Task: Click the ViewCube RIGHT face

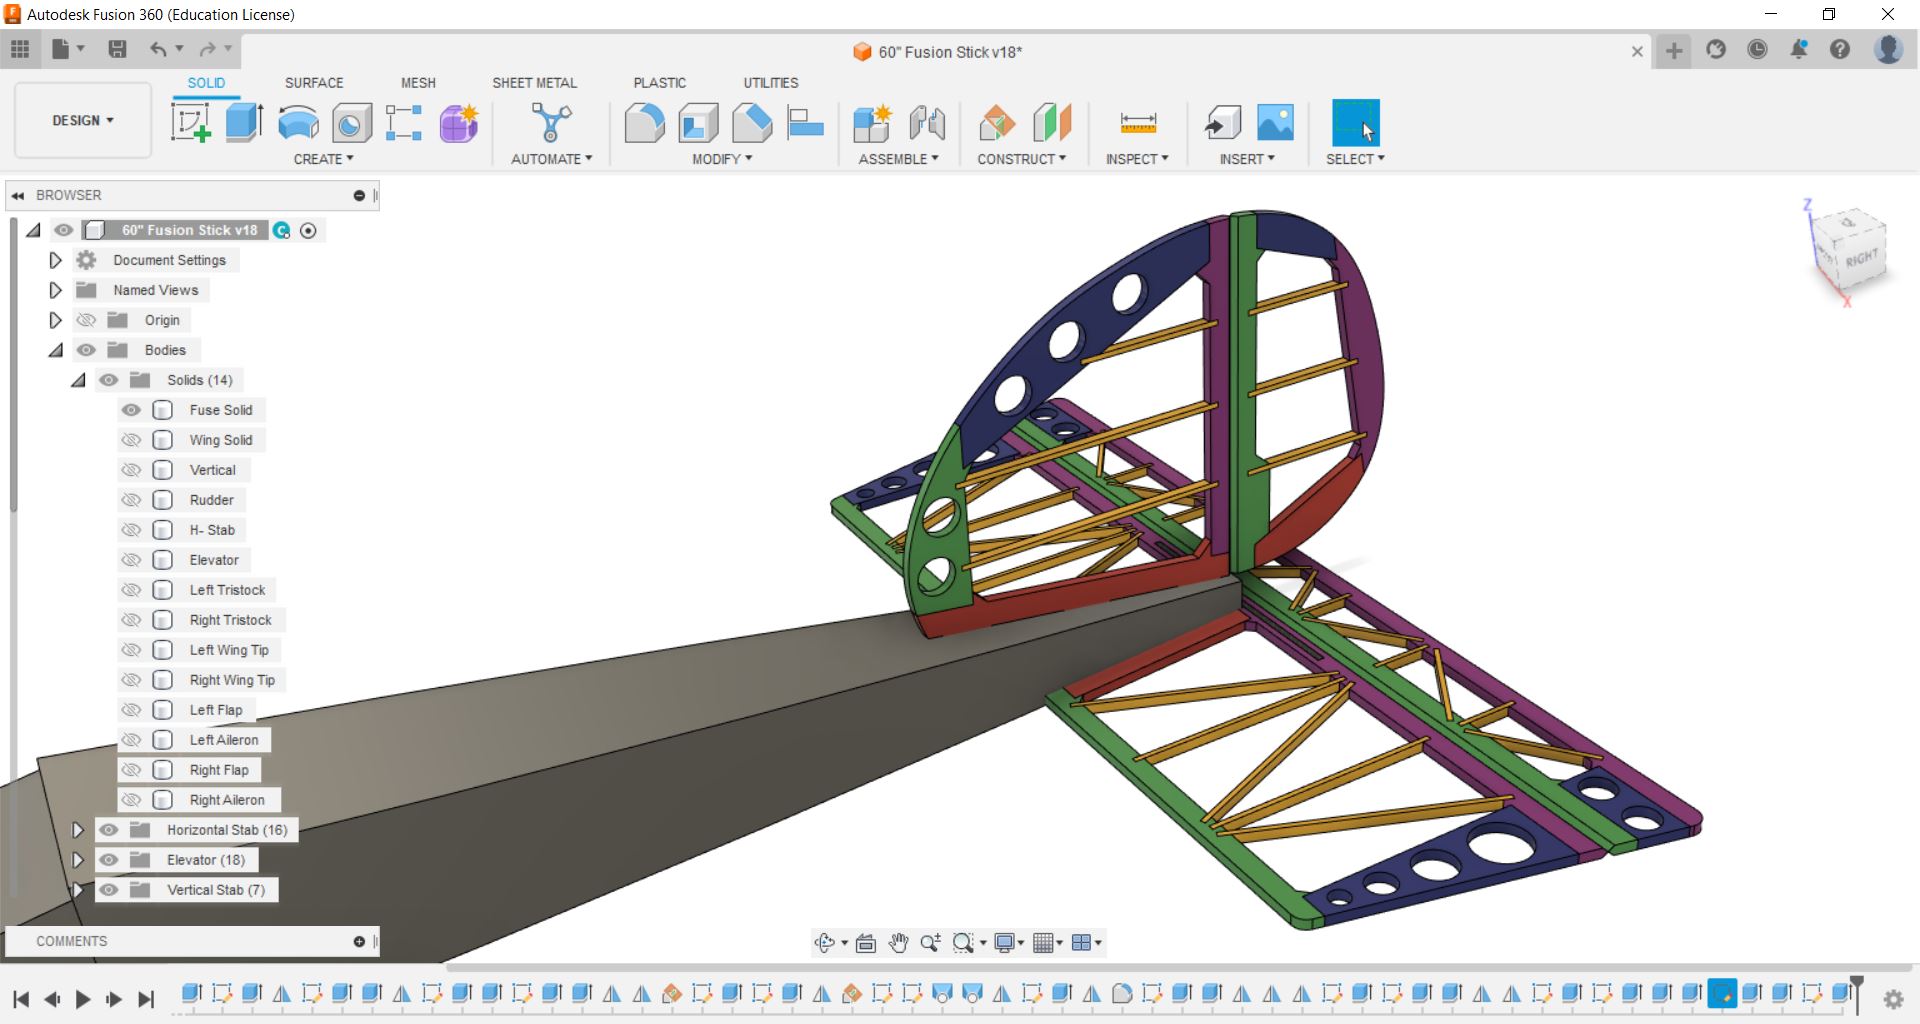Action: pyautogui.click(x=1860, y=259)
